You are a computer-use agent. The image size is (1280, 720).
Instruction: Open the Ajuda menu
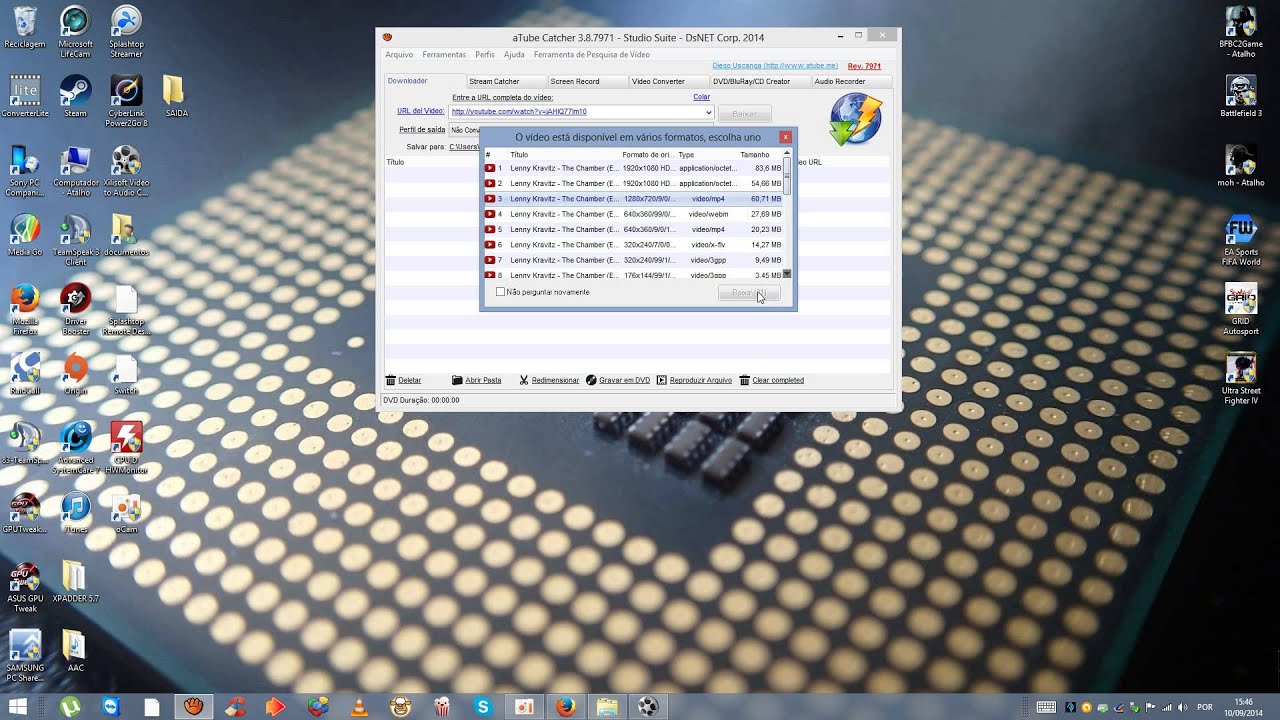tap(514, 55)
